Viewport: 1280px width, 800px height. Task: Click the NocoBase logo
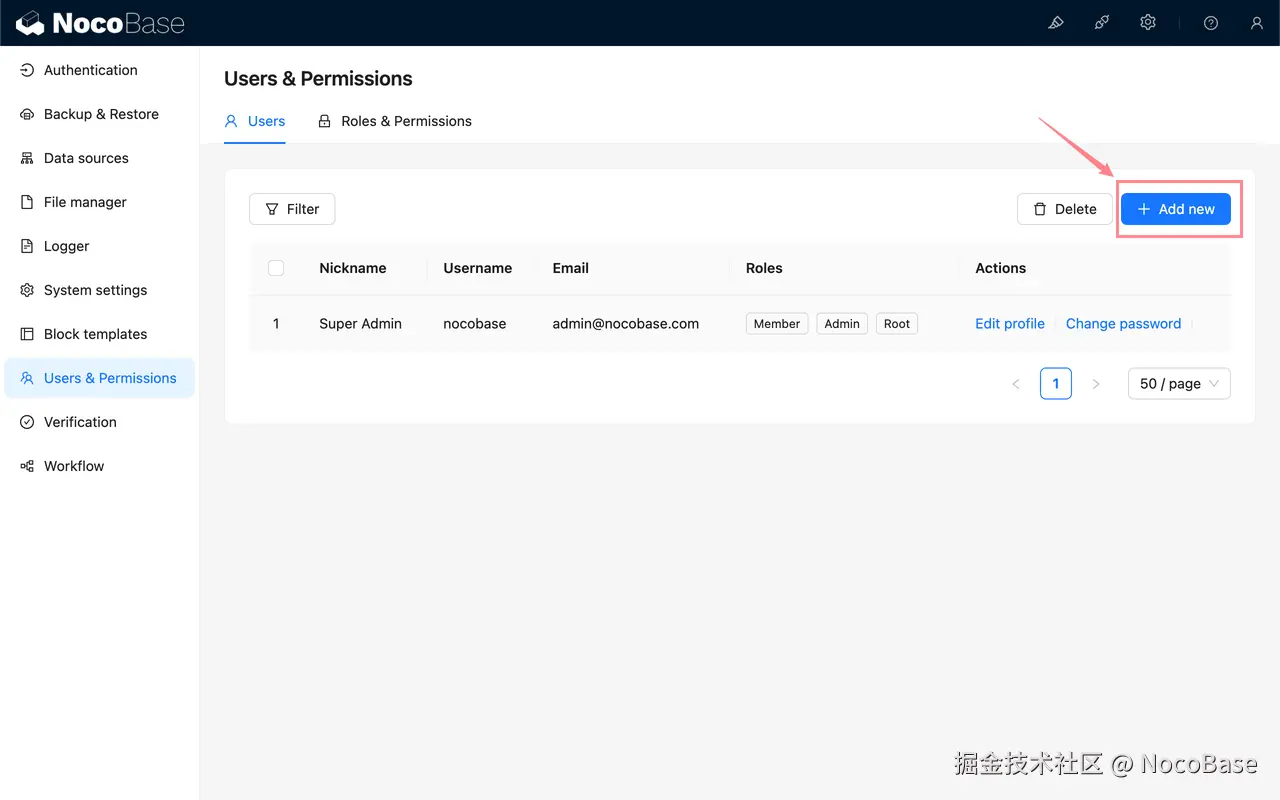(x=100, y=23)
